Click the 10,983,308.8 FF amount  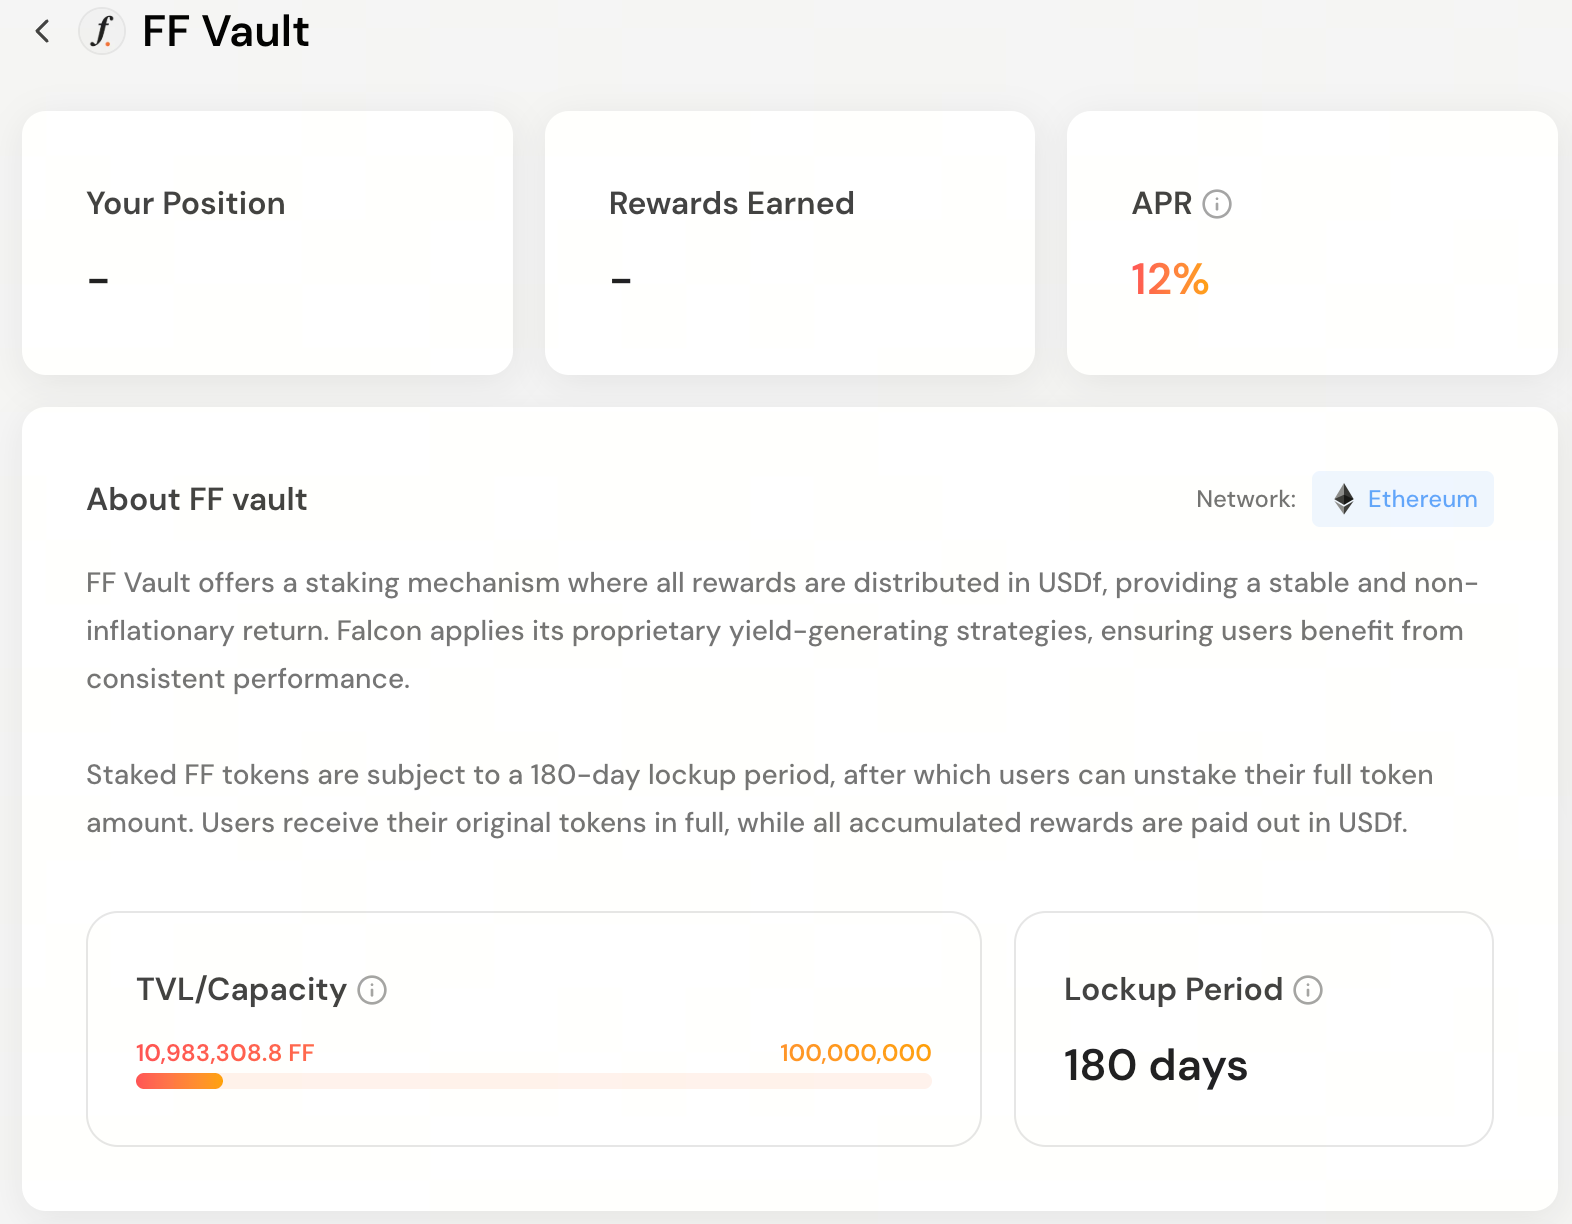pyautogui.click(x=224, y=1052)
